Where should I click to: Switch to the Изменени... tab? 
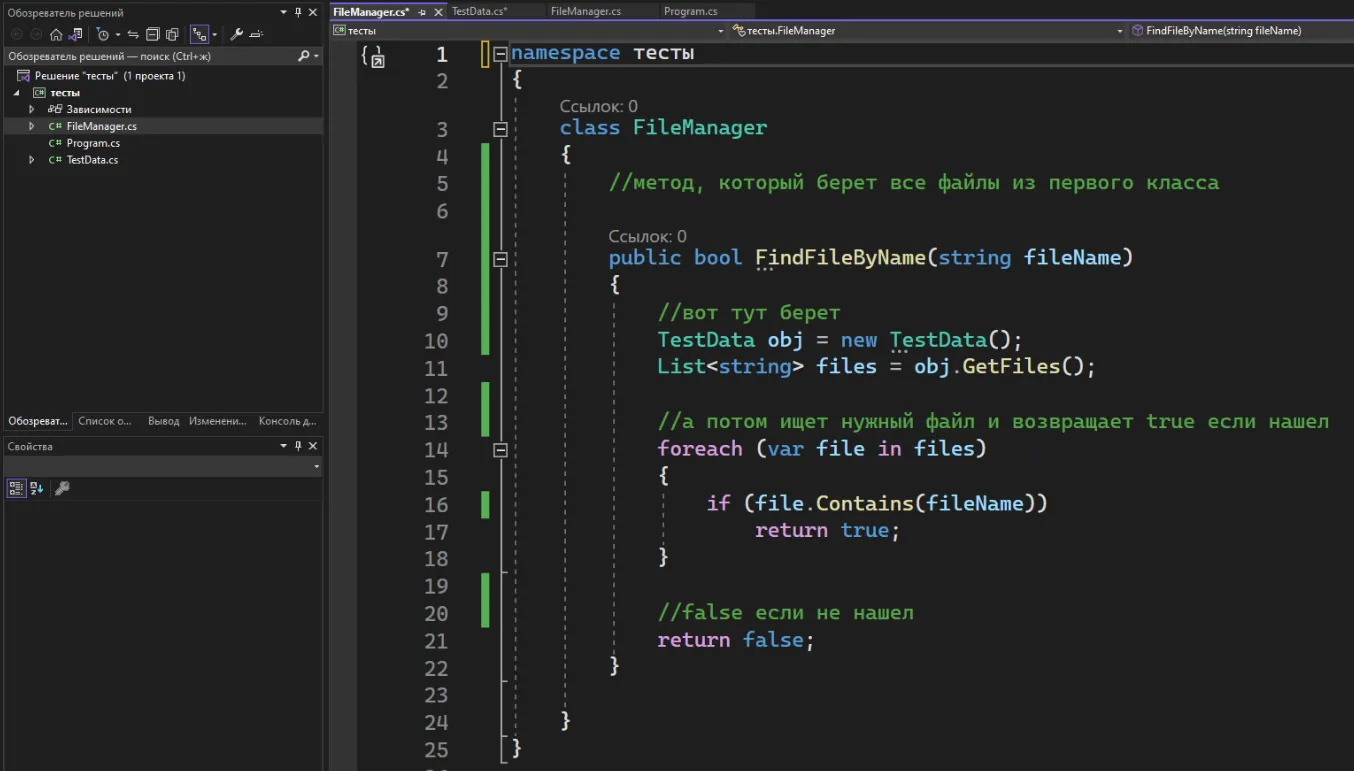pos(218,421)
